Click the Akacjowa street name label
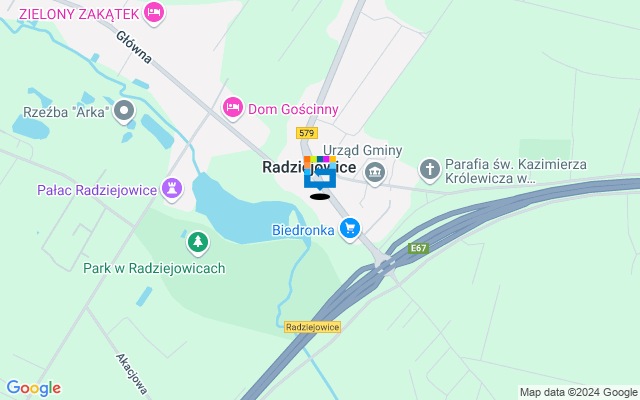This screenshot has width=640, height=400. (x=131, y=374)
